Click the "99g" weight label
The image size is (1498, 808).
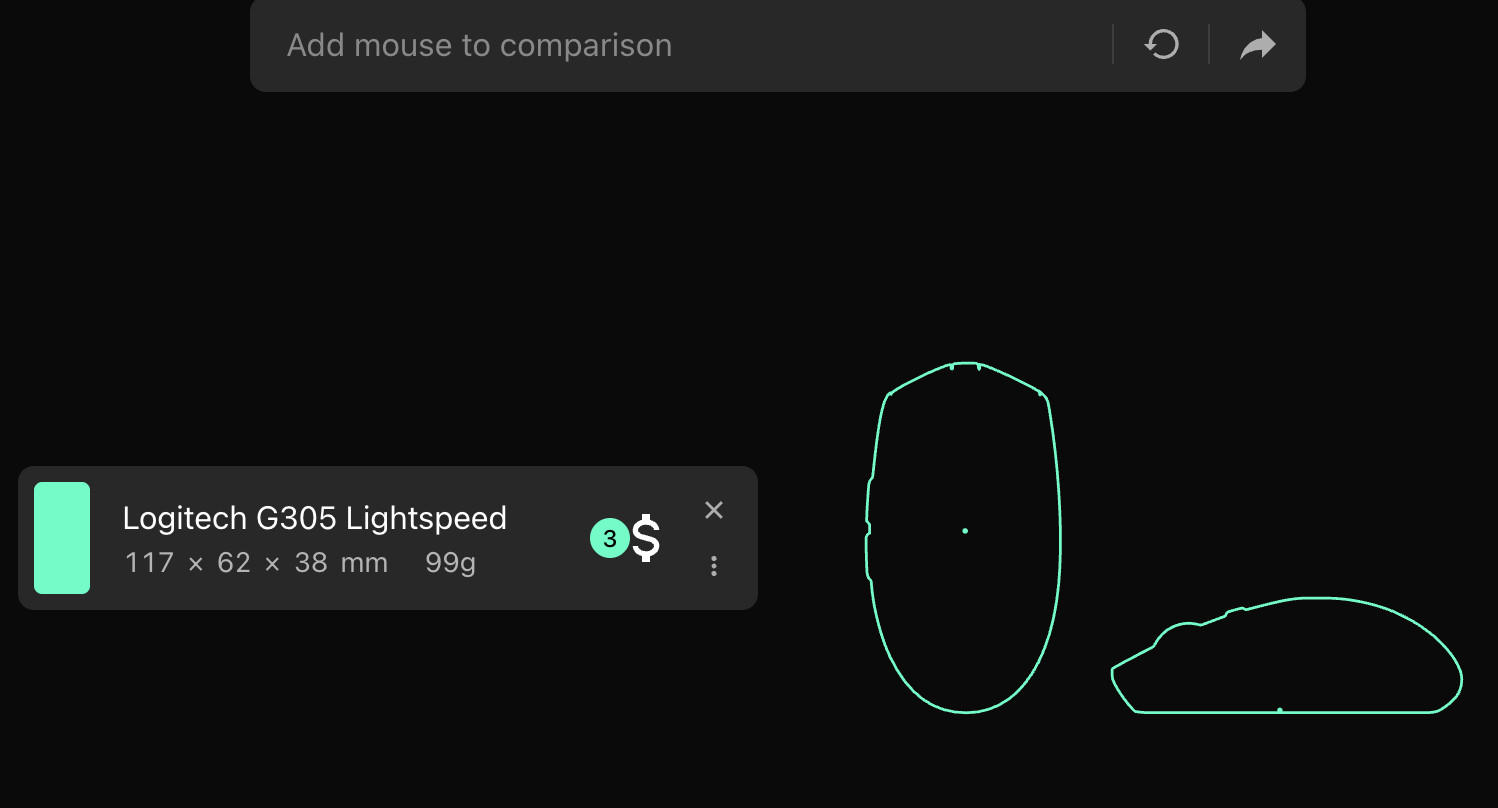point(449,562)
